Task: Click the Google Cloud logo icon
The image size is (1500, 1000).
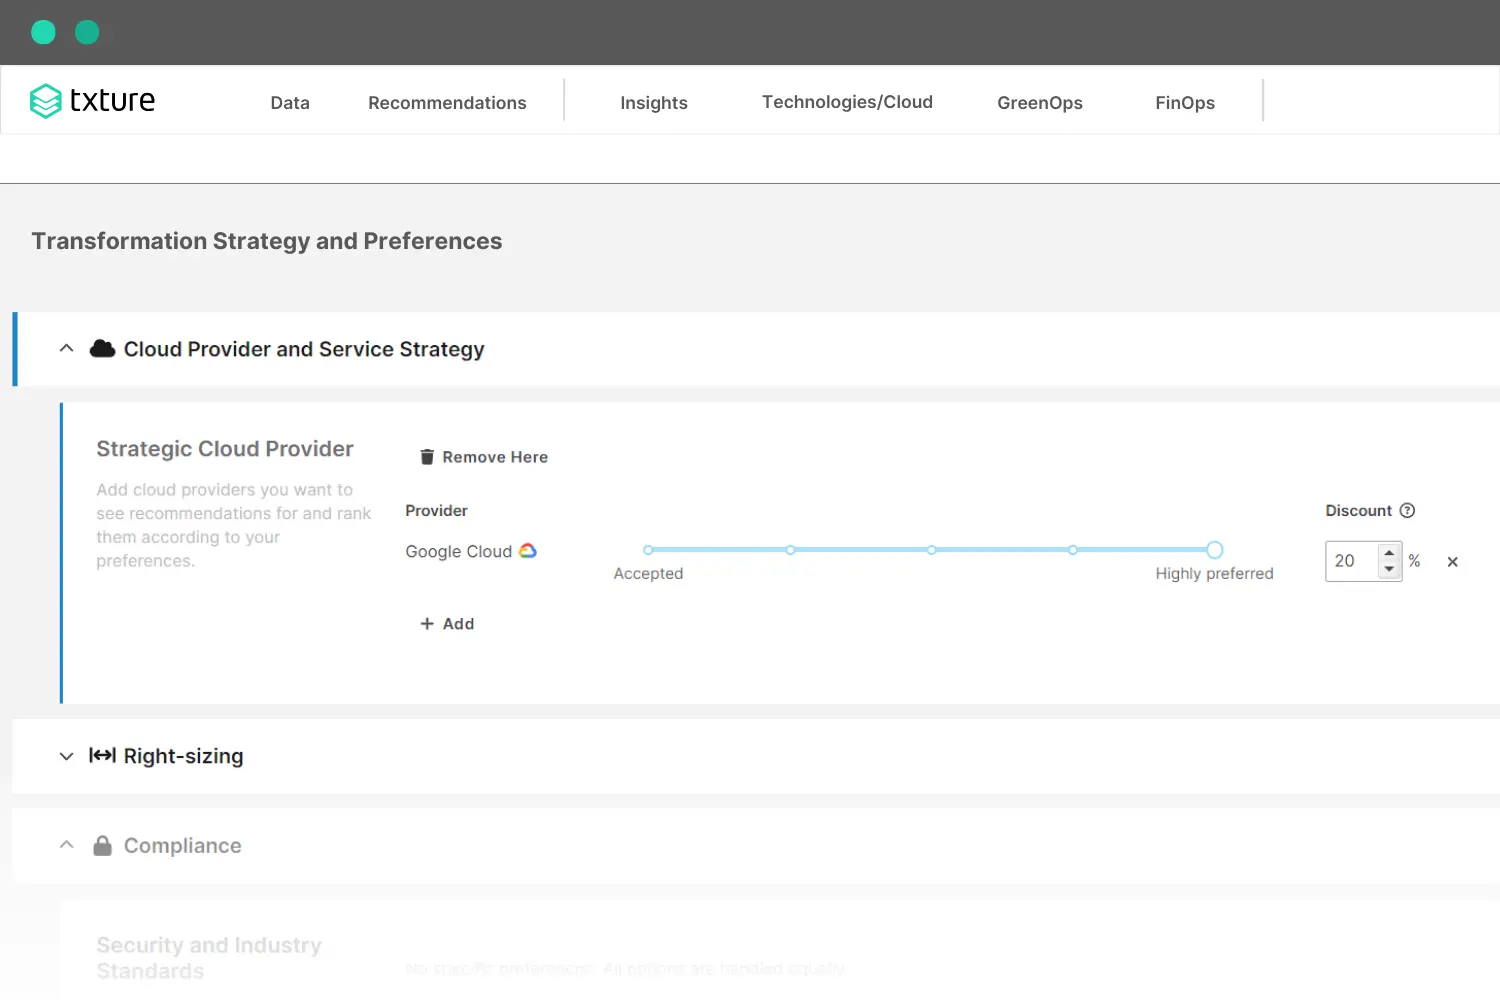Action: [528, 551]
